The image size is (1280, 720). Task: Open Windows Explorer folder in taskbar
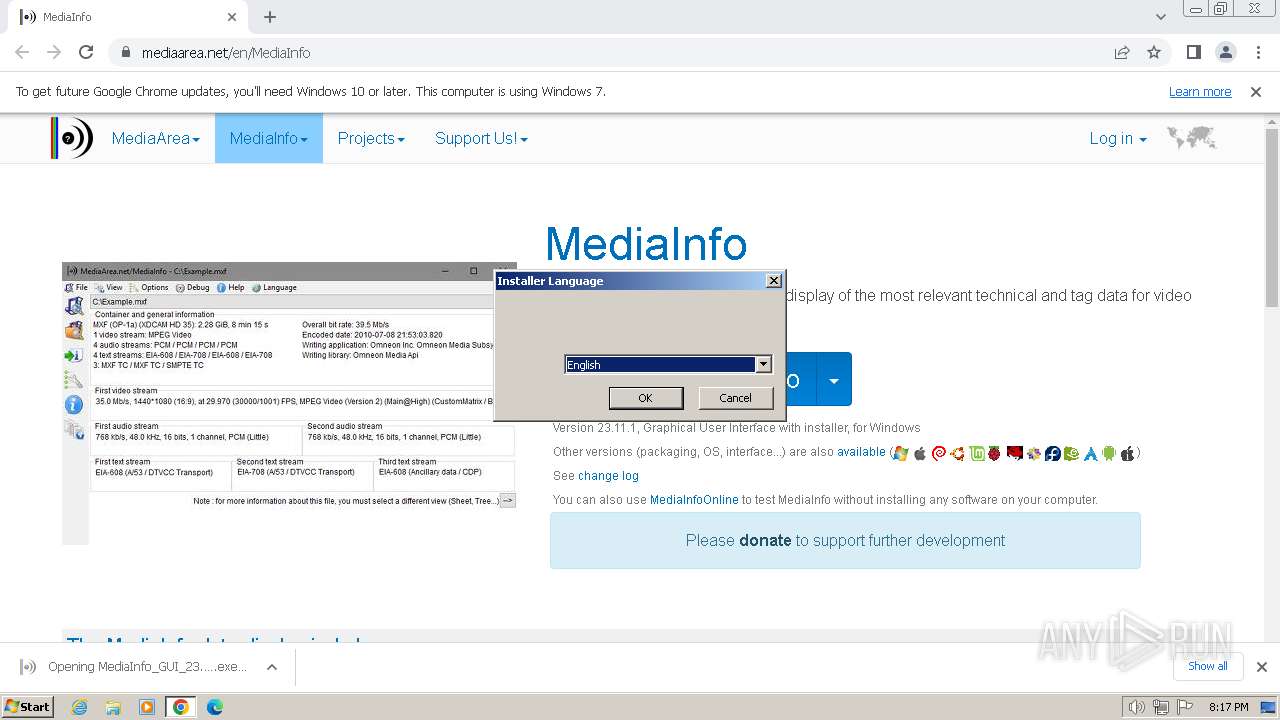pyautogui.click(x=113, y=707)
